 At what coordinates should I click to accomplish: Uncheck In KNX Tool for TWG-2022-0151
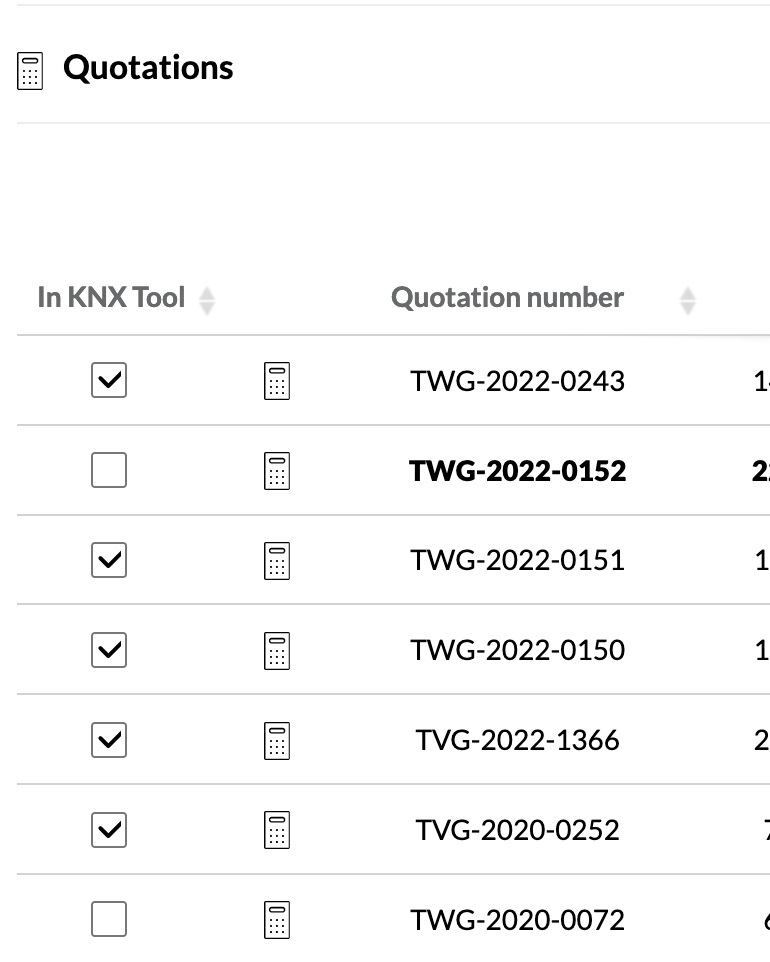(x=109, y=560)
